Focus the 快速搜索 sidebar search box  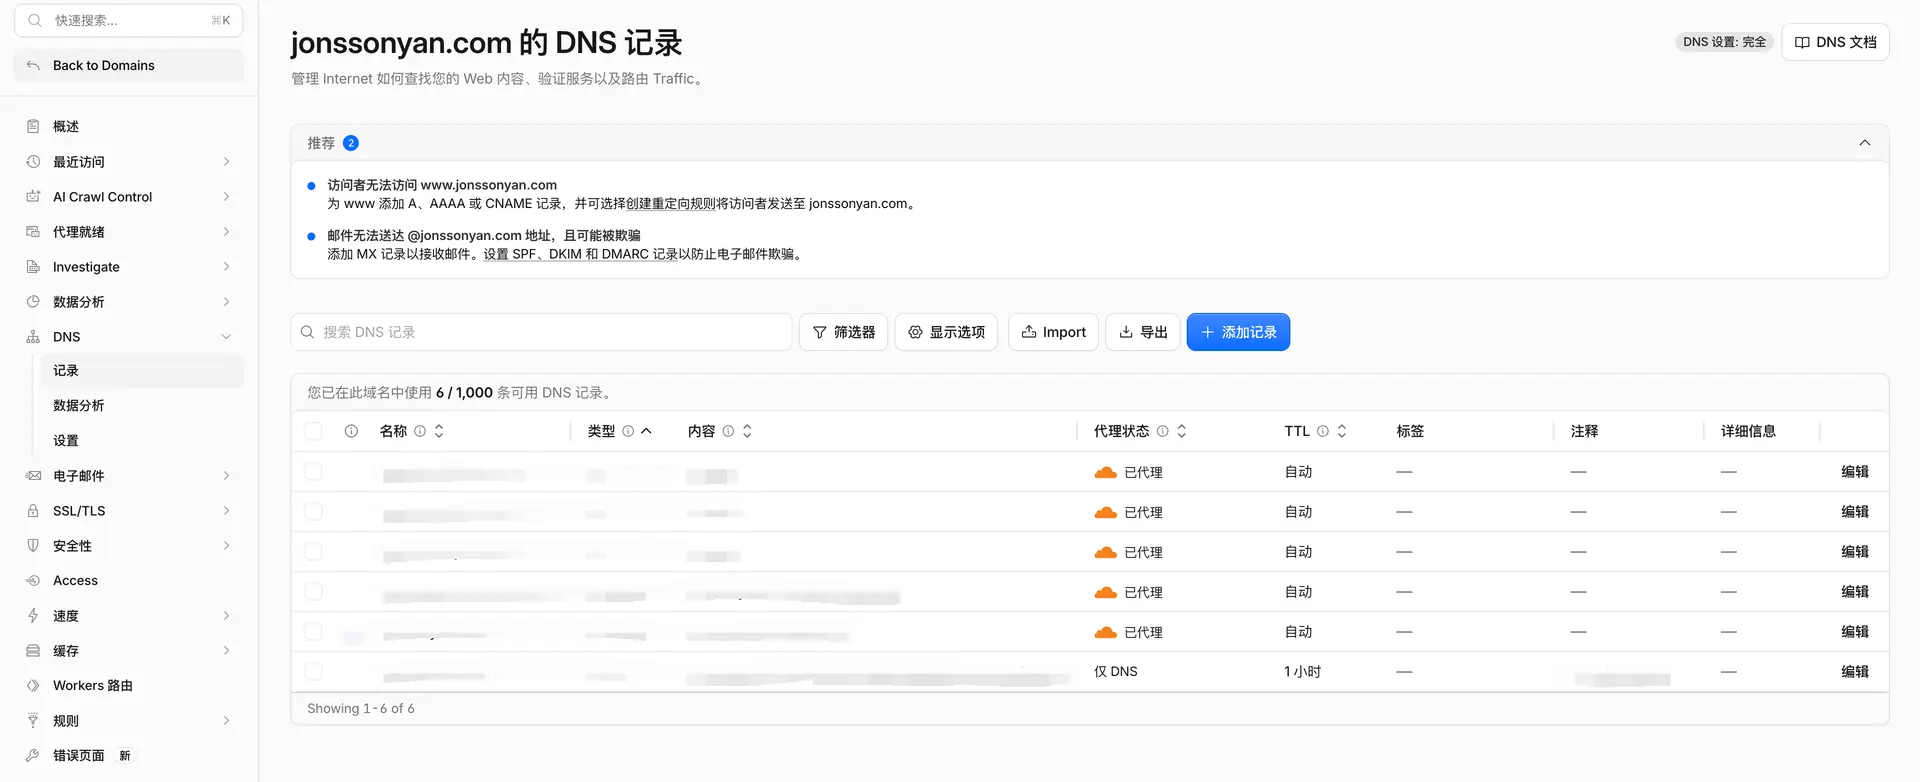(129, 20)
